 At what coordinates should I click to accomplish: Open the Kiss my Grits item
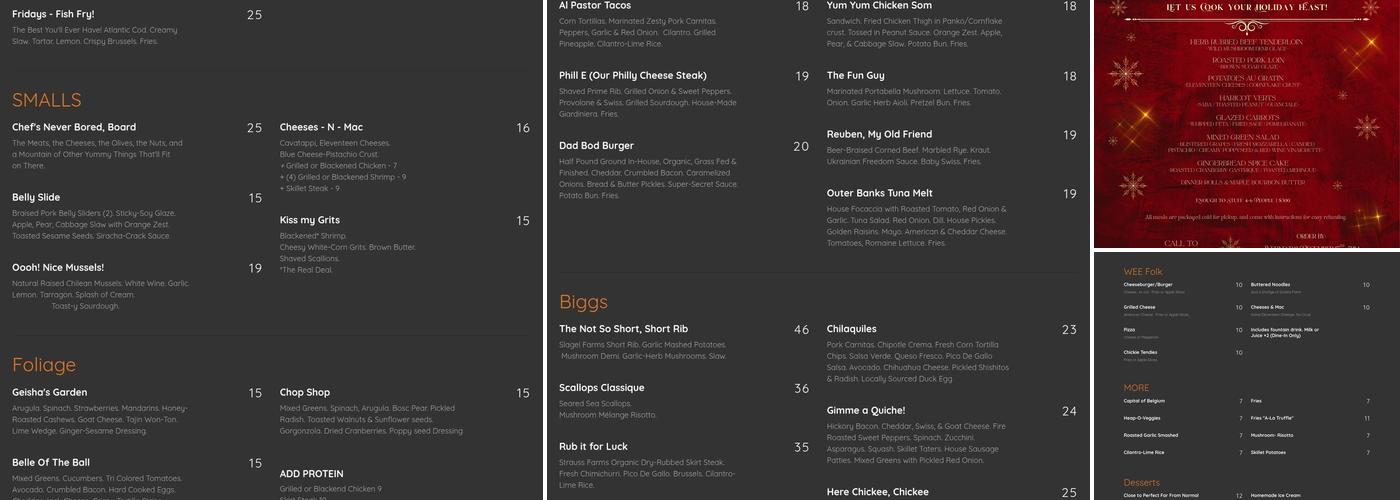click(310, 220)
